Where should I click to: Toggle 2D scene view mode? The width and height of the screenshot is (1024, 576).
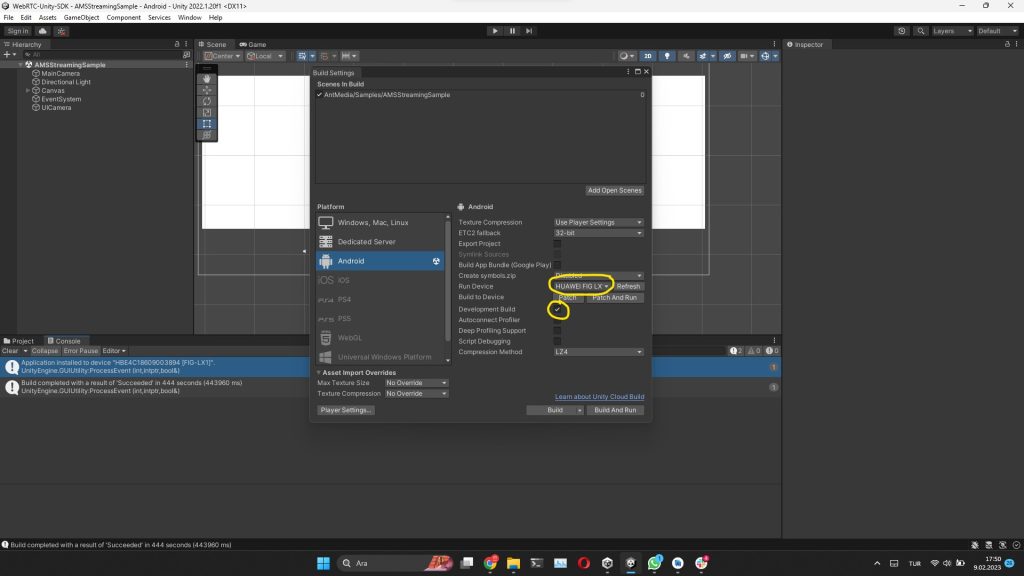tap(647, 56)
